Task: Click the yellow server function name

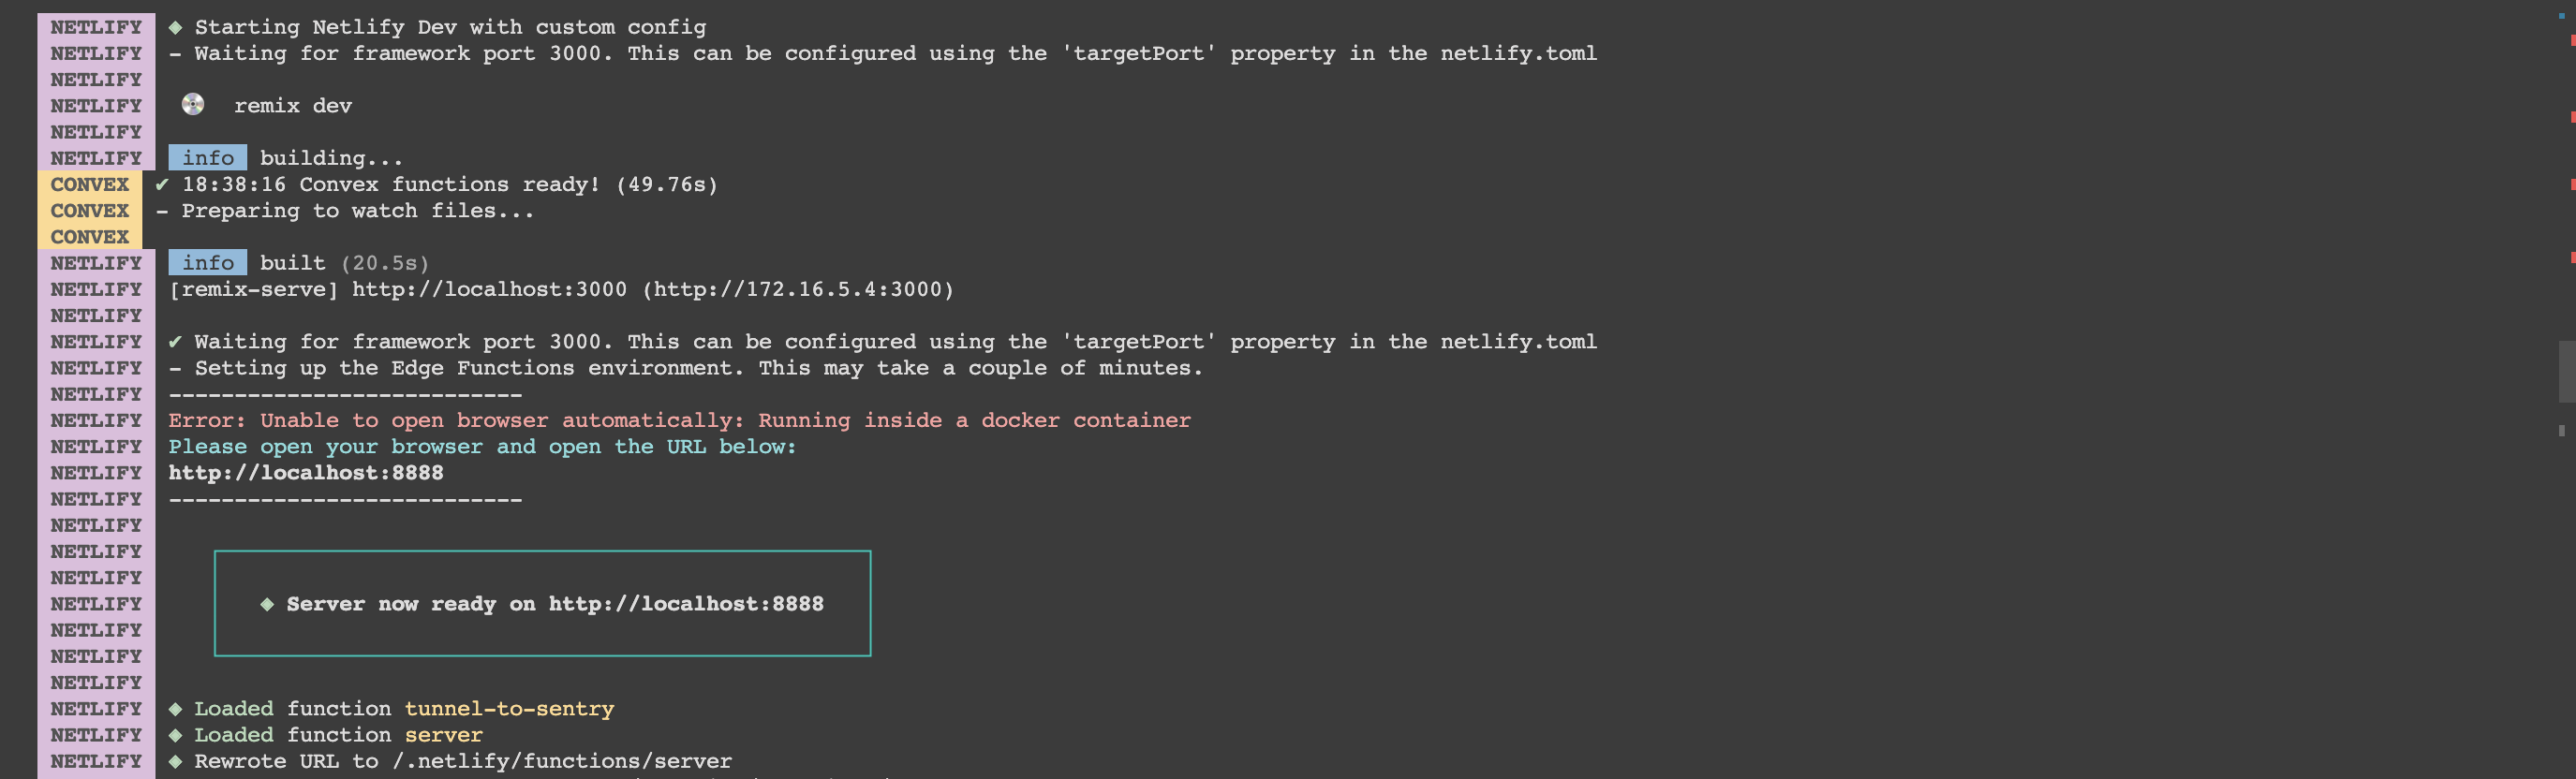Action: (x=443, y=735)
